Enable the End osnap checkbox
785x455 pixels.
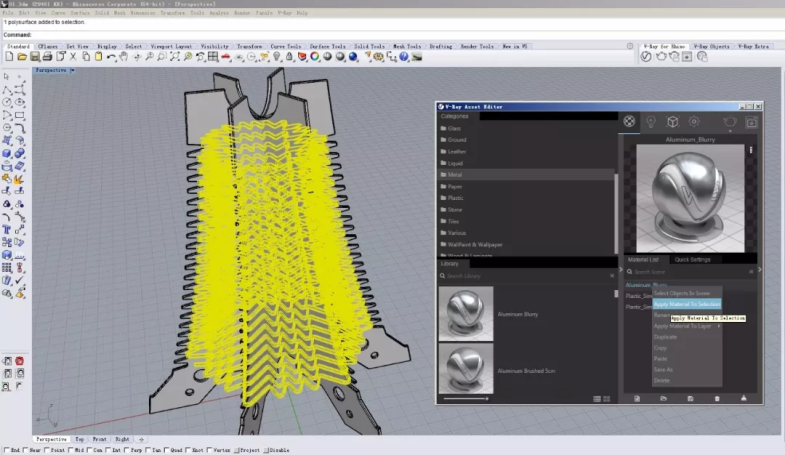(5, 450)
